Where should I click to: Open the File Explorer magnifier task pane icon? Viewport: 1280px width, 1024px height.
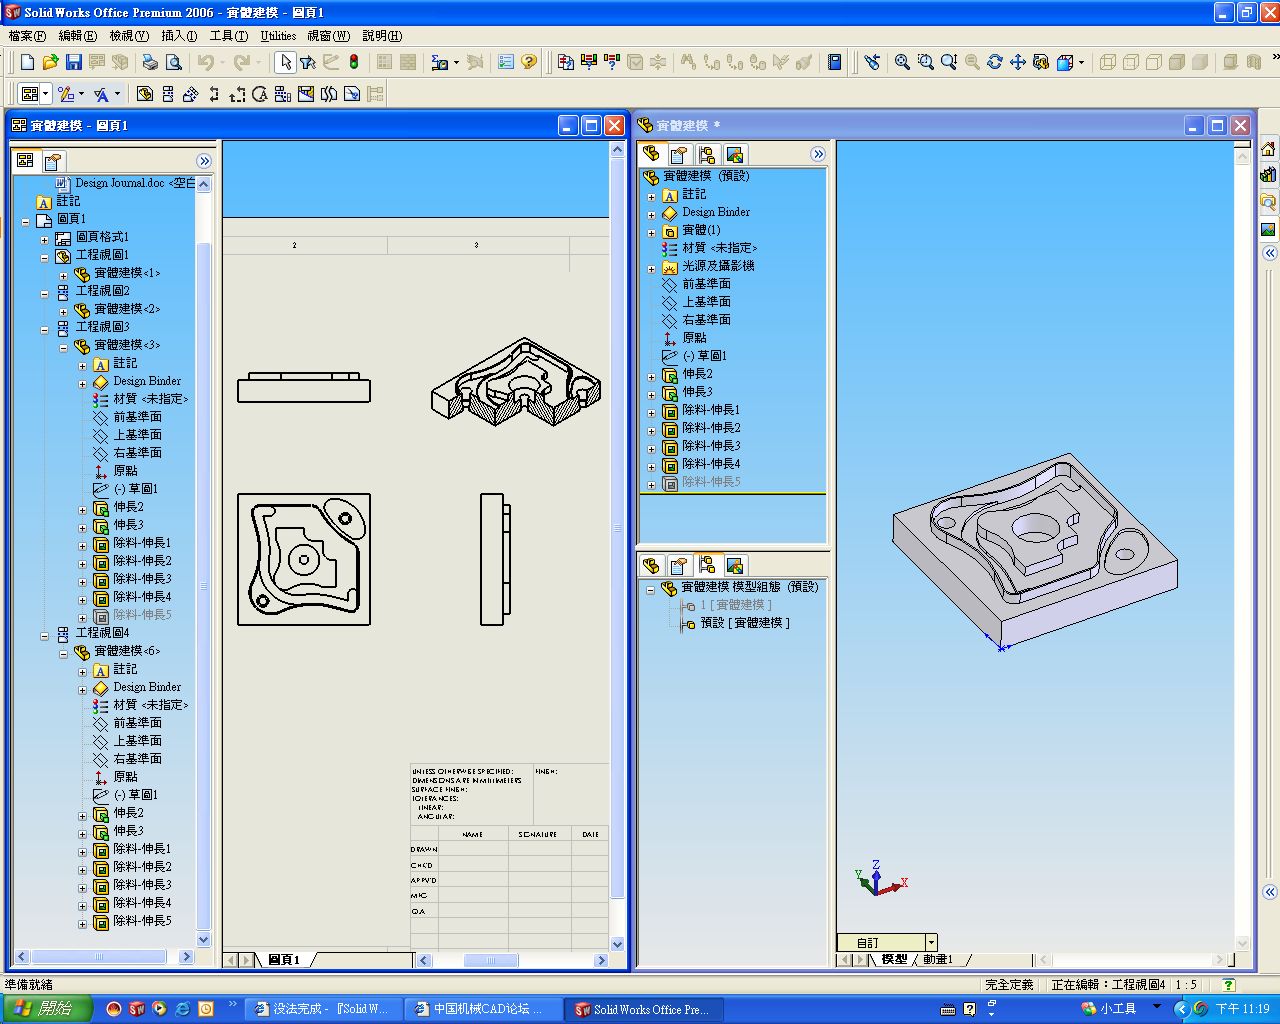pos(1268,202)
